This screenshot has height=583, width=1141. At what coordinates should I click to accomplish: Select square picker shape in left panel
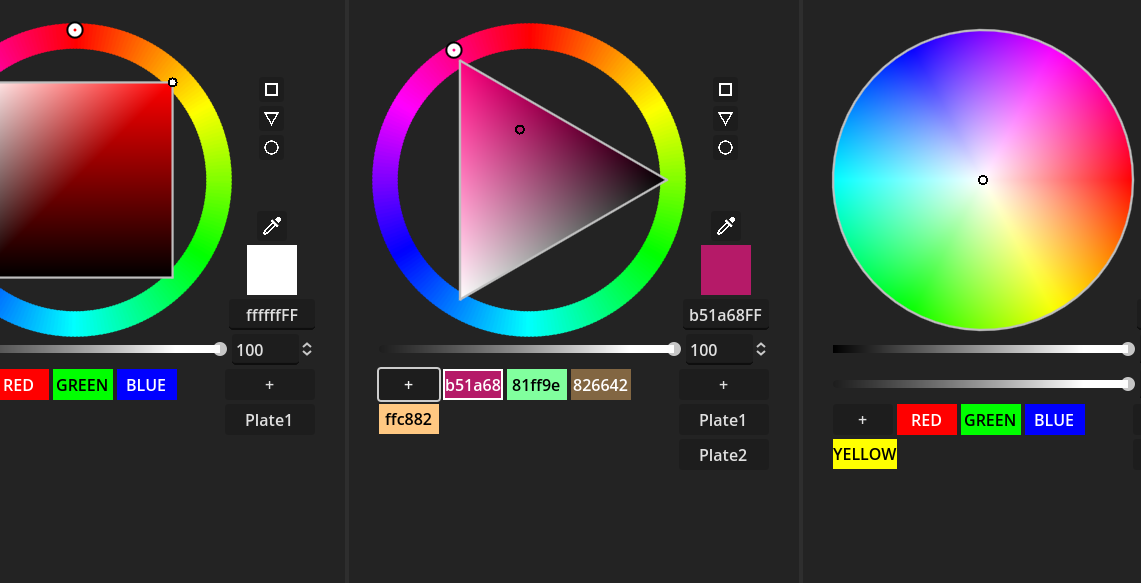click(271, 90)
